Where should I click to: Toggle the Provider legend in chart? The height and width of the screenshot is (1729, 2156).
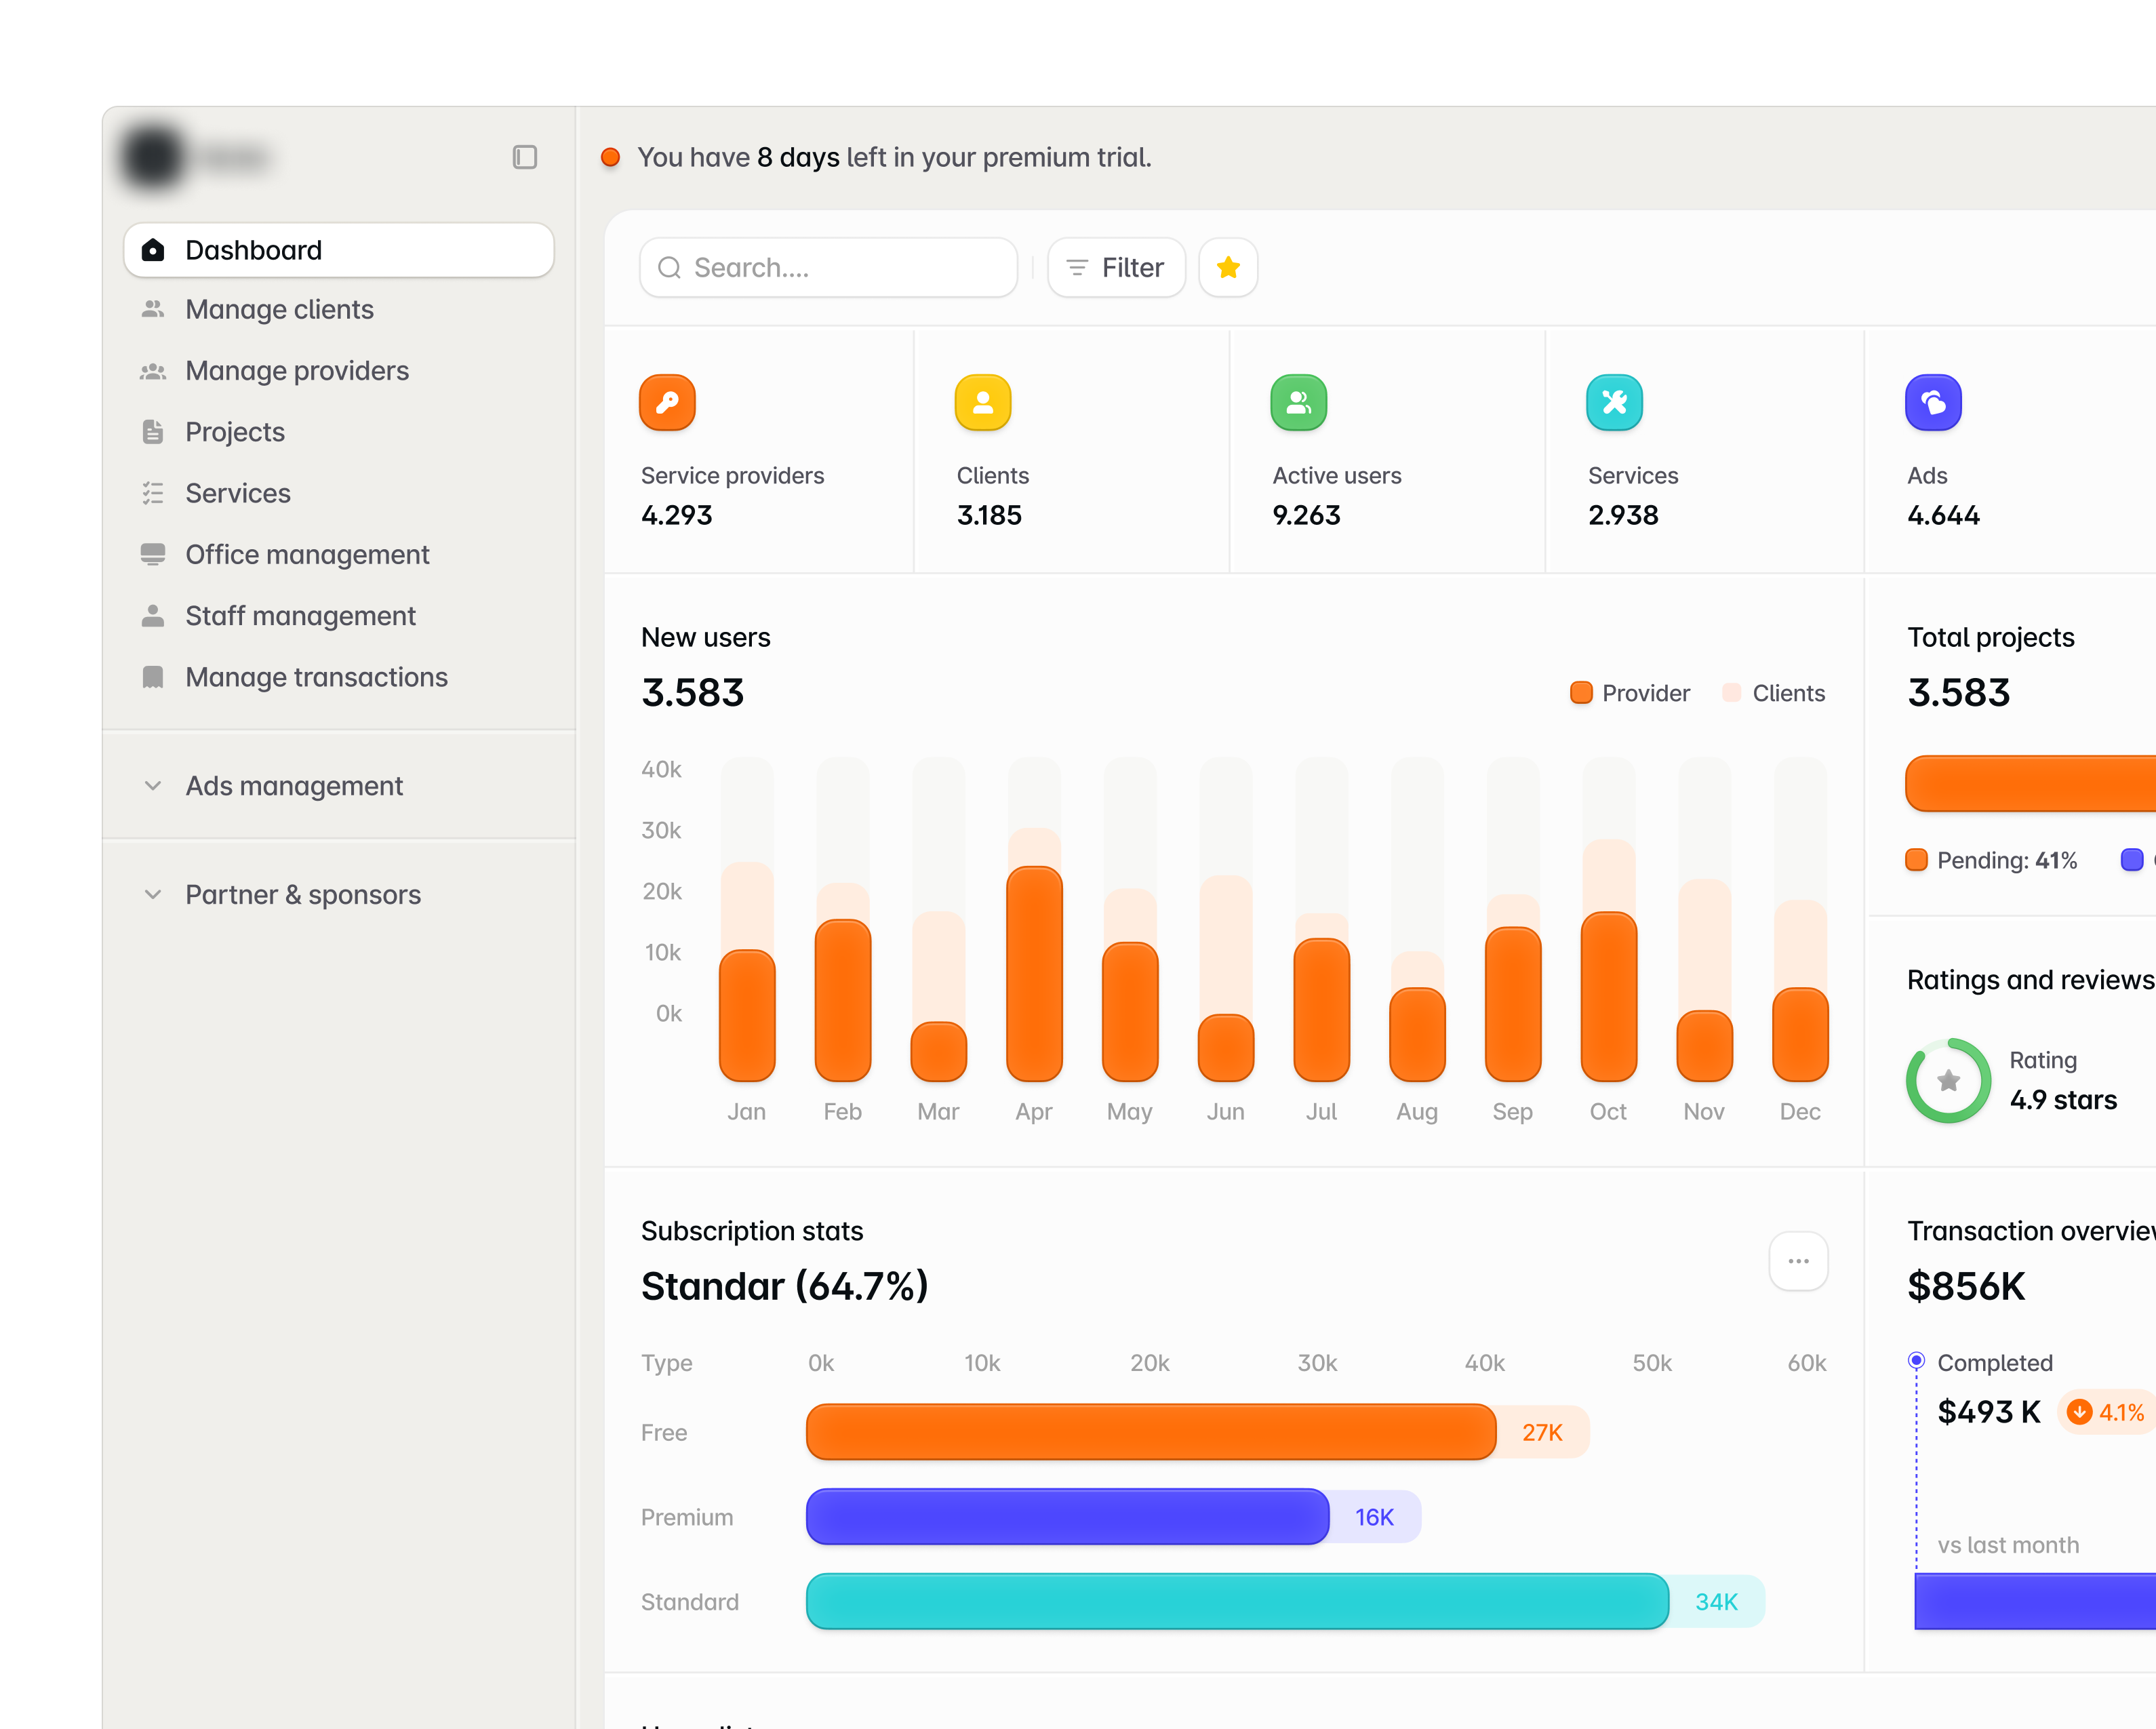(x=1630, y=693)
